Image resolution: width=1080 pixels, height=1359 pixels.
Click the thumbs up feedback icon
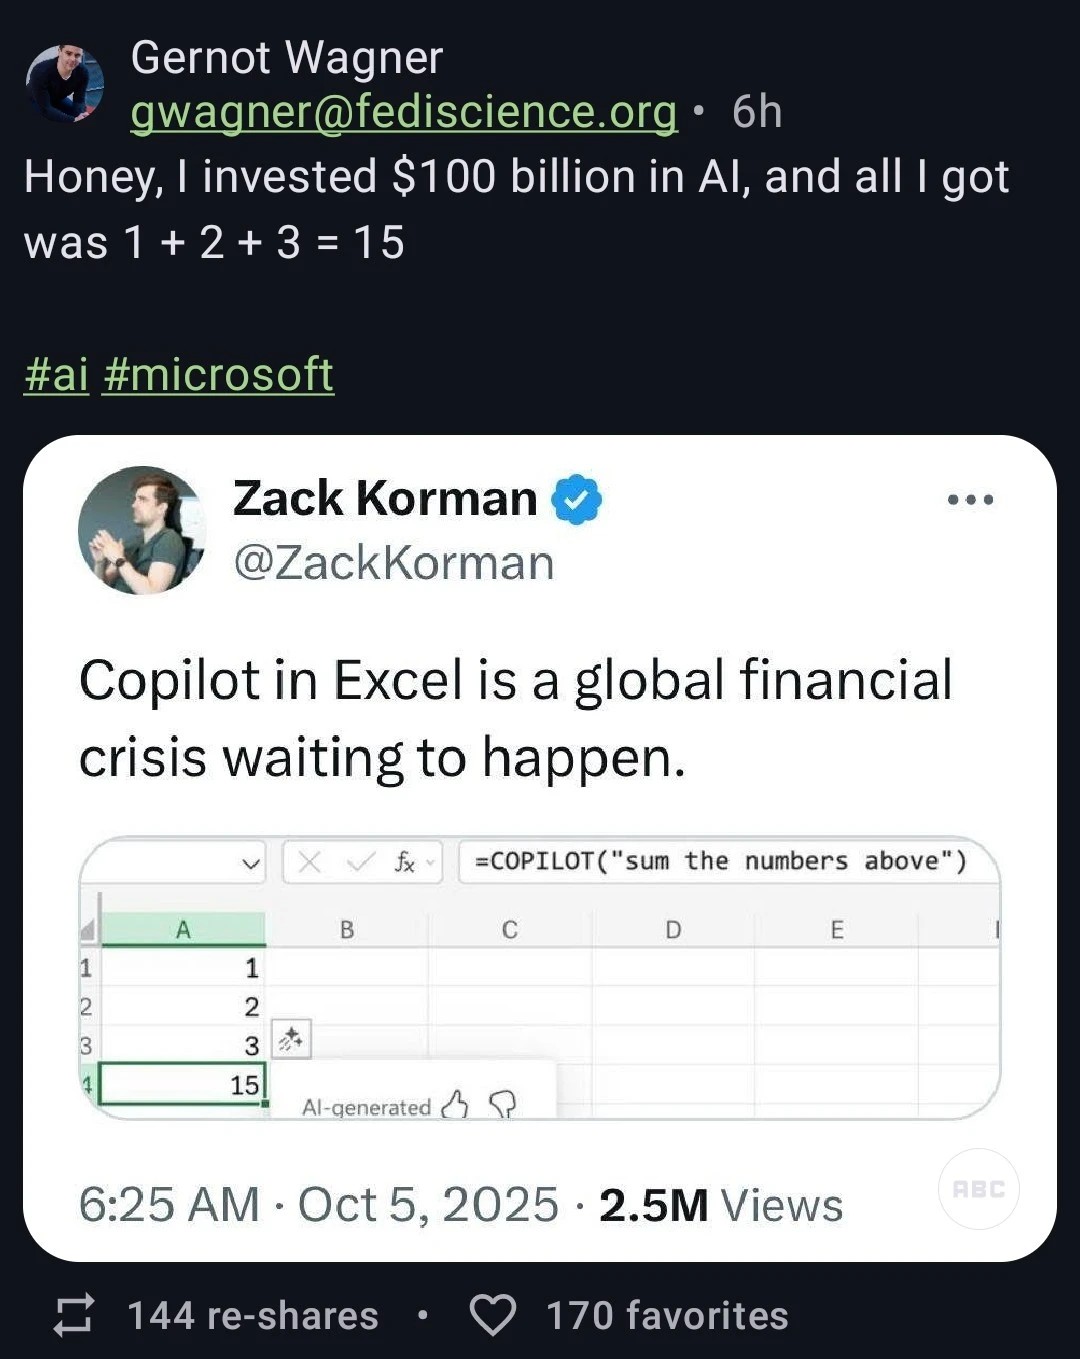[x=455, y=1105]
